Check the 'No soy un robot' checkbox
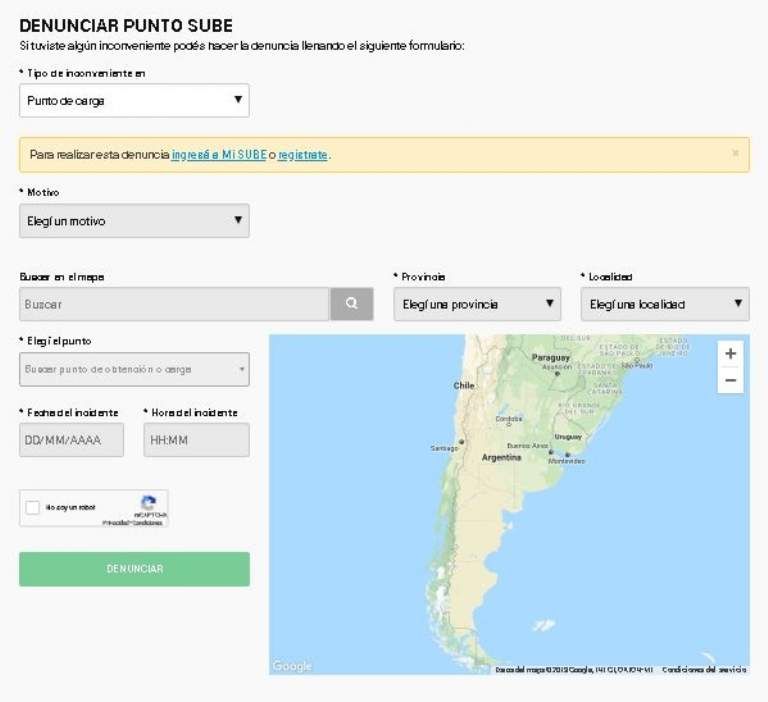This screenshot has width=768, height=702. click(33, 508)
